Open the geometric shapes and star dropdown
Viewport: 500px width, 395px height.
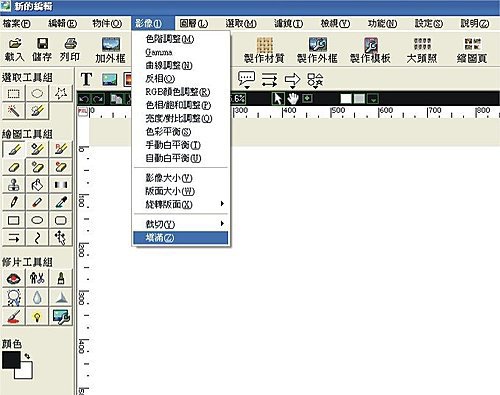point(315,81)
